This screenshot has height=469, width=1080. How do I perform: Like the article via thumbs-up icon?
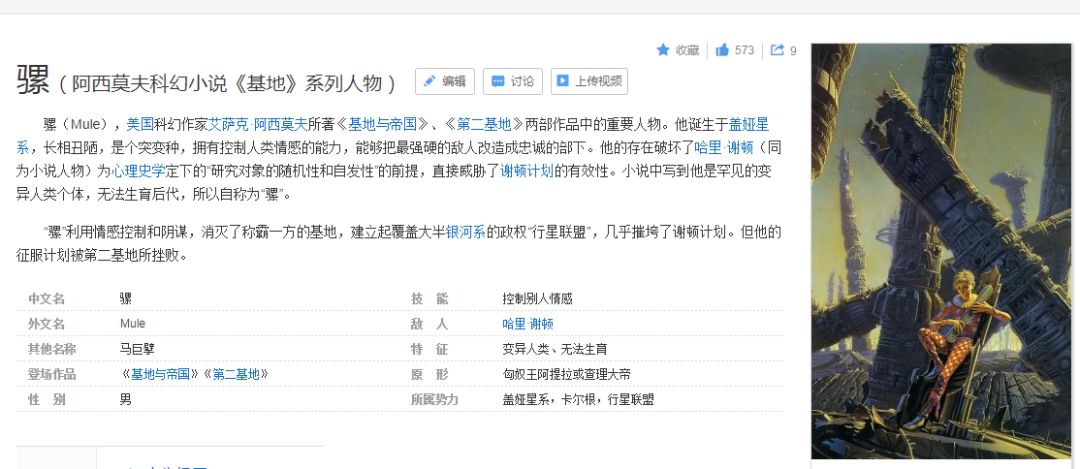(722, 50)
